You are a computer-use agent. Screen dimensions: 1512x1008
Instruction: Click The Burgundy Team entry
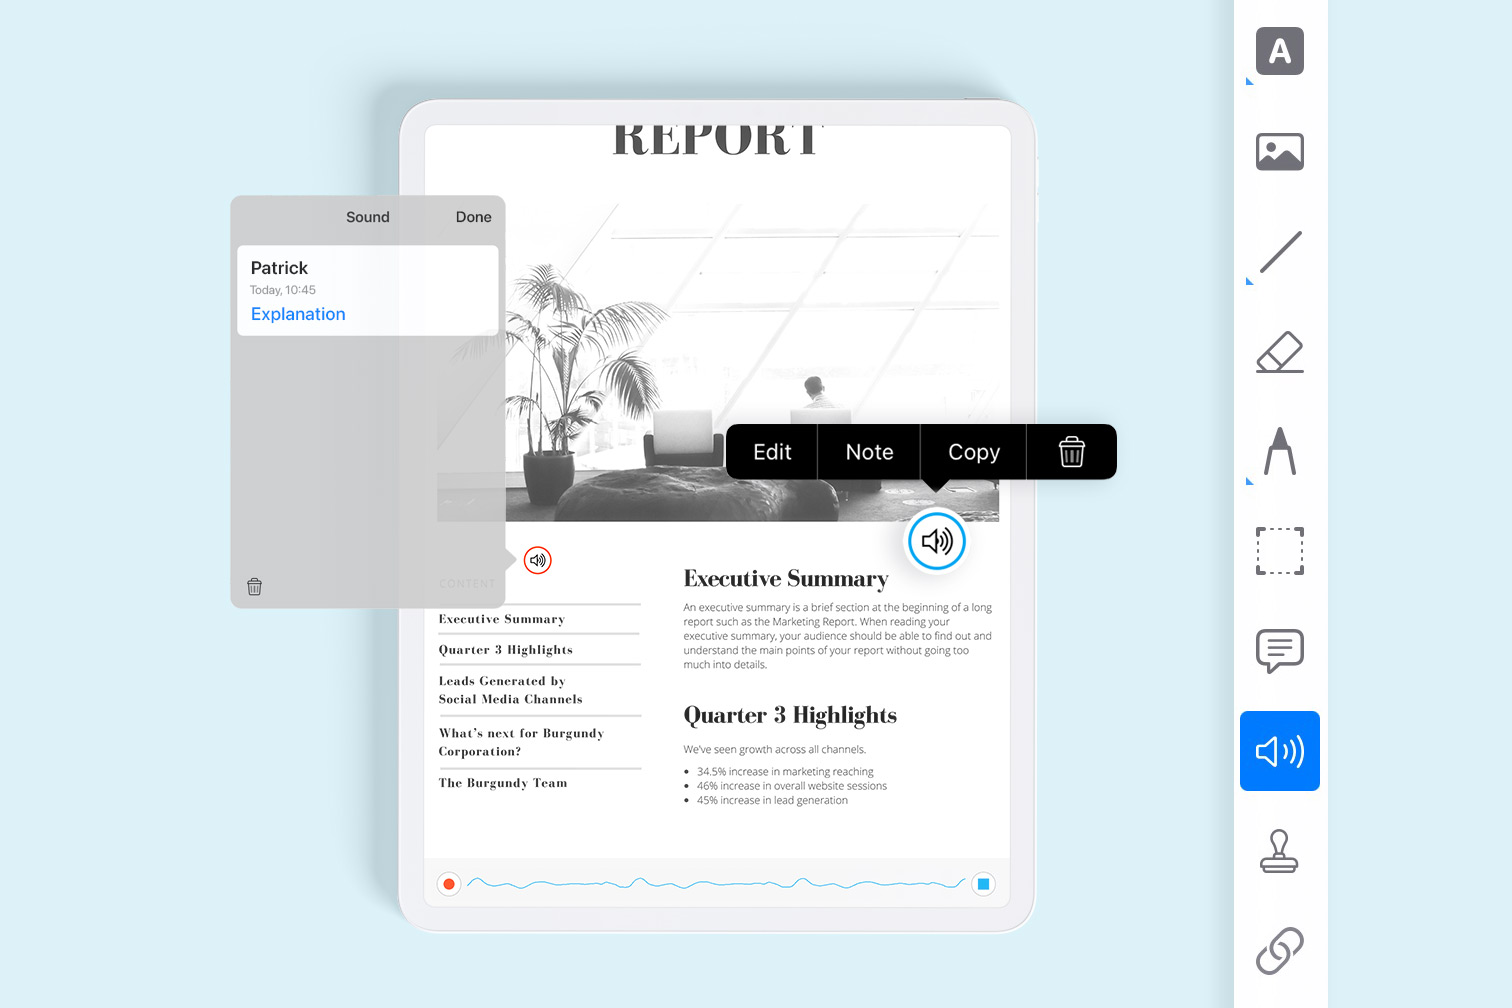tap(503, 783)
